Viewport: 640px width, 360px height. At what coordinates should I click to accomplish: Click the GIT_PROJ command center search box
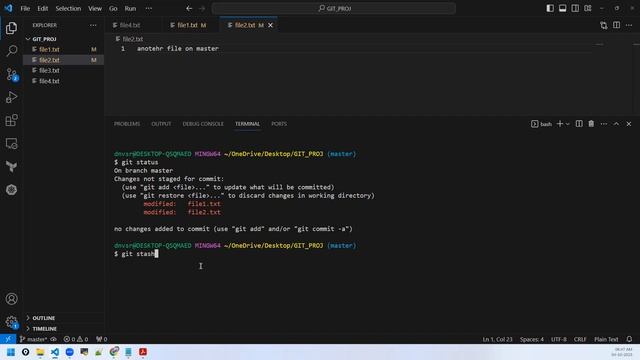333,8
